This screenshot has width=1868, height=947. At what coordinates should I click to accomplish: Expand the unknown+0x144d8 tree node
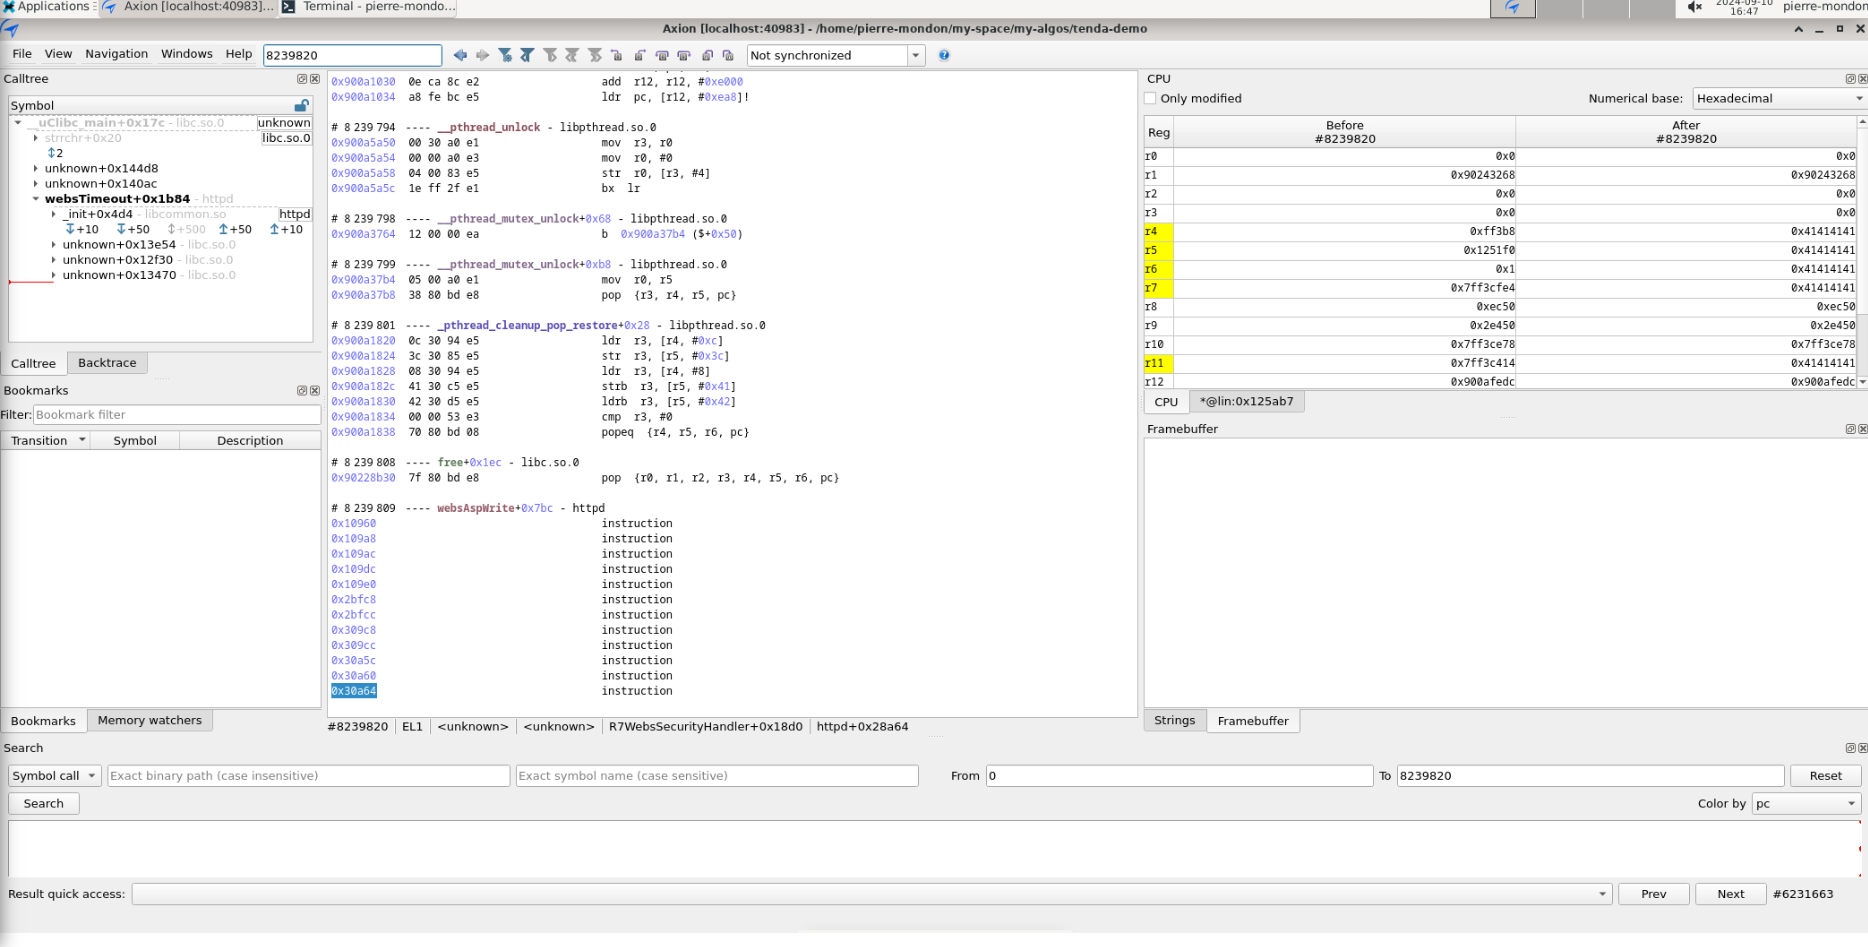coord(36,168)
